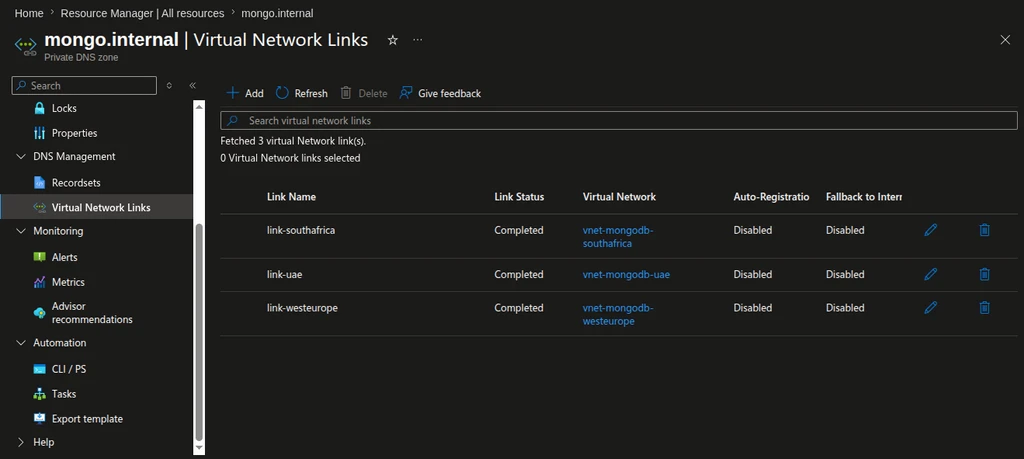Open the vnet-mongodb-uae link
Viewport: 1024px width, 459px height.
pos(626,274)
